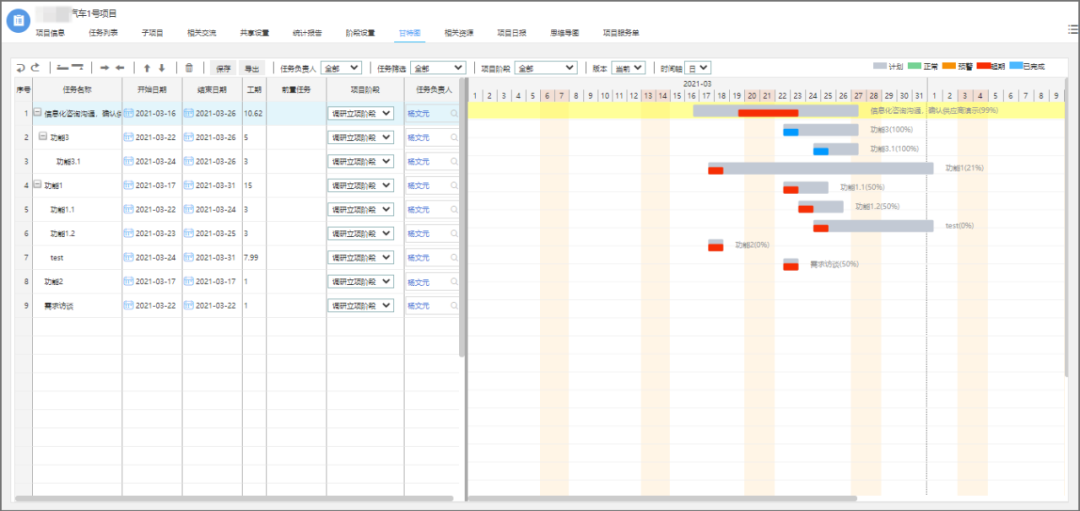Open the phase dropdown in 功能3.1 row
The image size is (1080, 511).
coord(361,161)
